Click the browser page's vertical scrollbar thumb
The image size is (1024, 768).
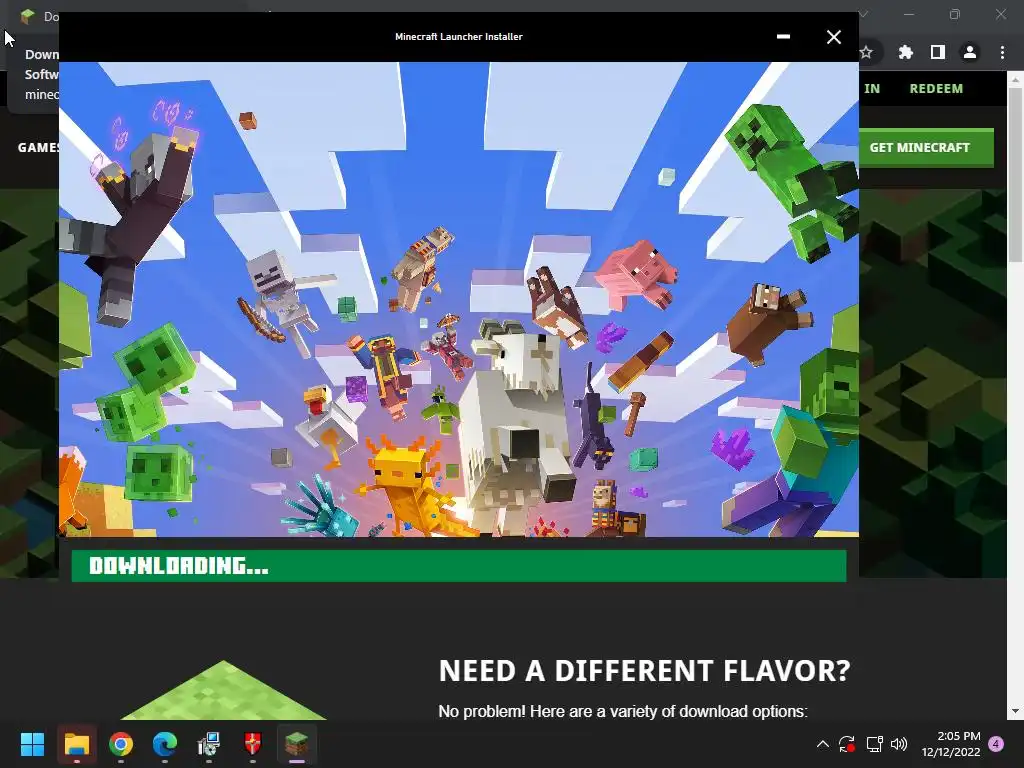click(1015, 174)
